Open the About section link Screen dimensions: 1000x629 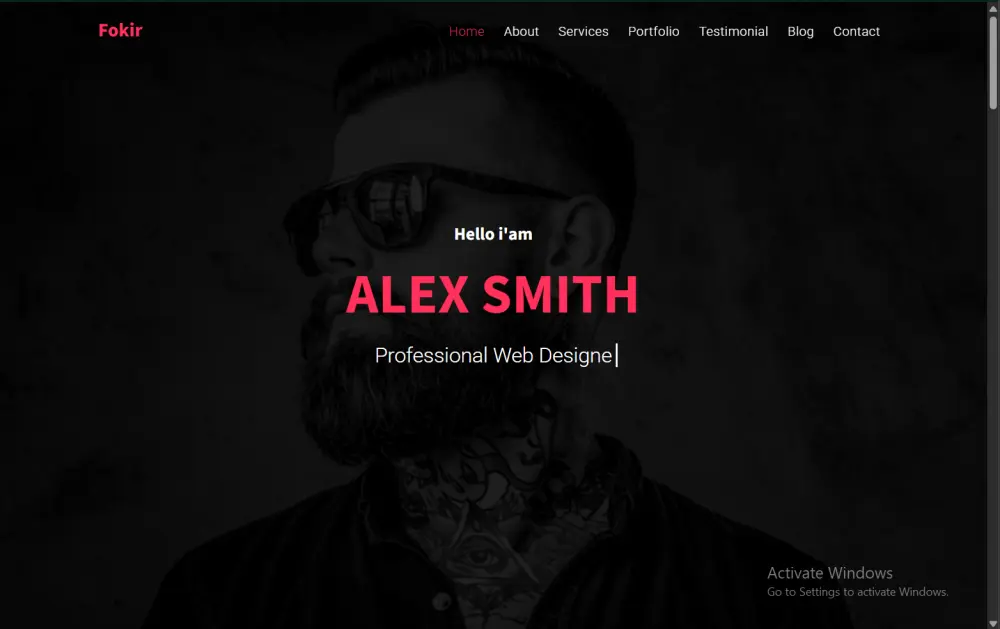click(x=521, y=31)
